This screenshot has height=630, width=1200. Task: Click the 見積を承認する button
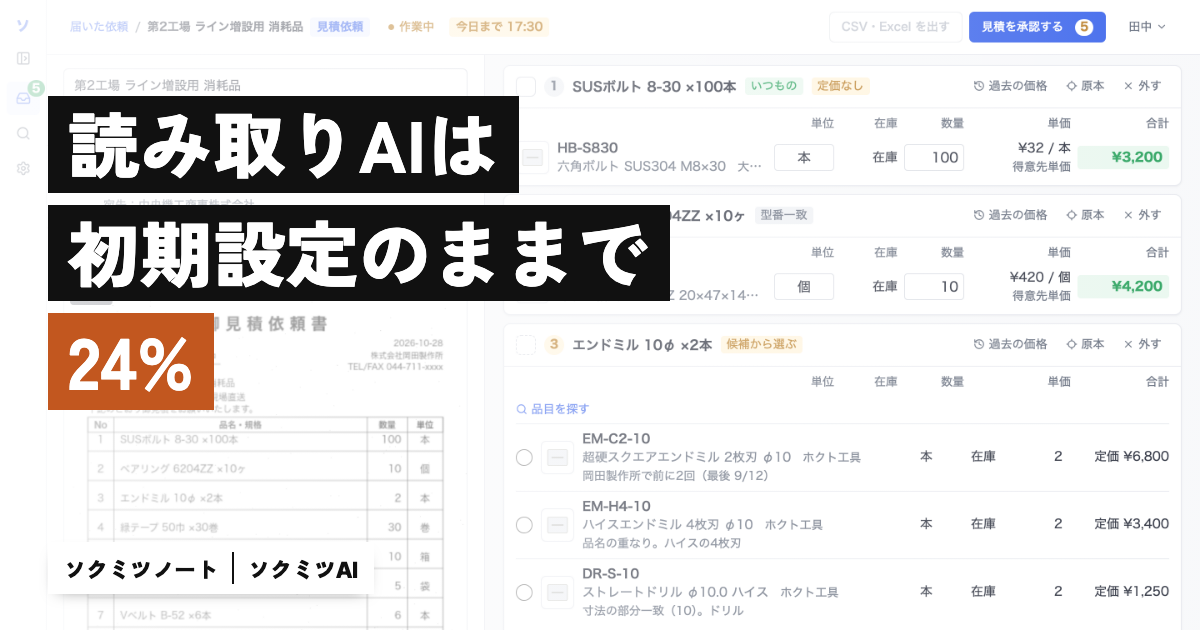click(x=1037, y=27)
